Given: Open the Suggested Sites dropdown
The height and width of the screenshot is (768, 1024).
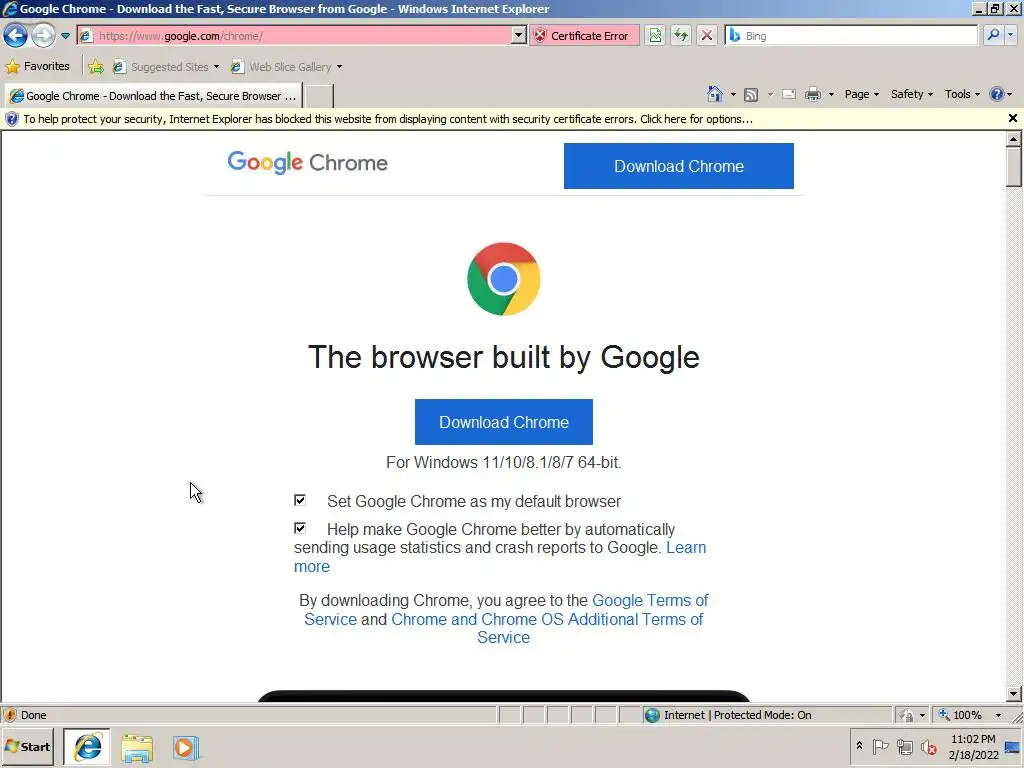Looking at the screenshot, I should click(x=166, y=67).
